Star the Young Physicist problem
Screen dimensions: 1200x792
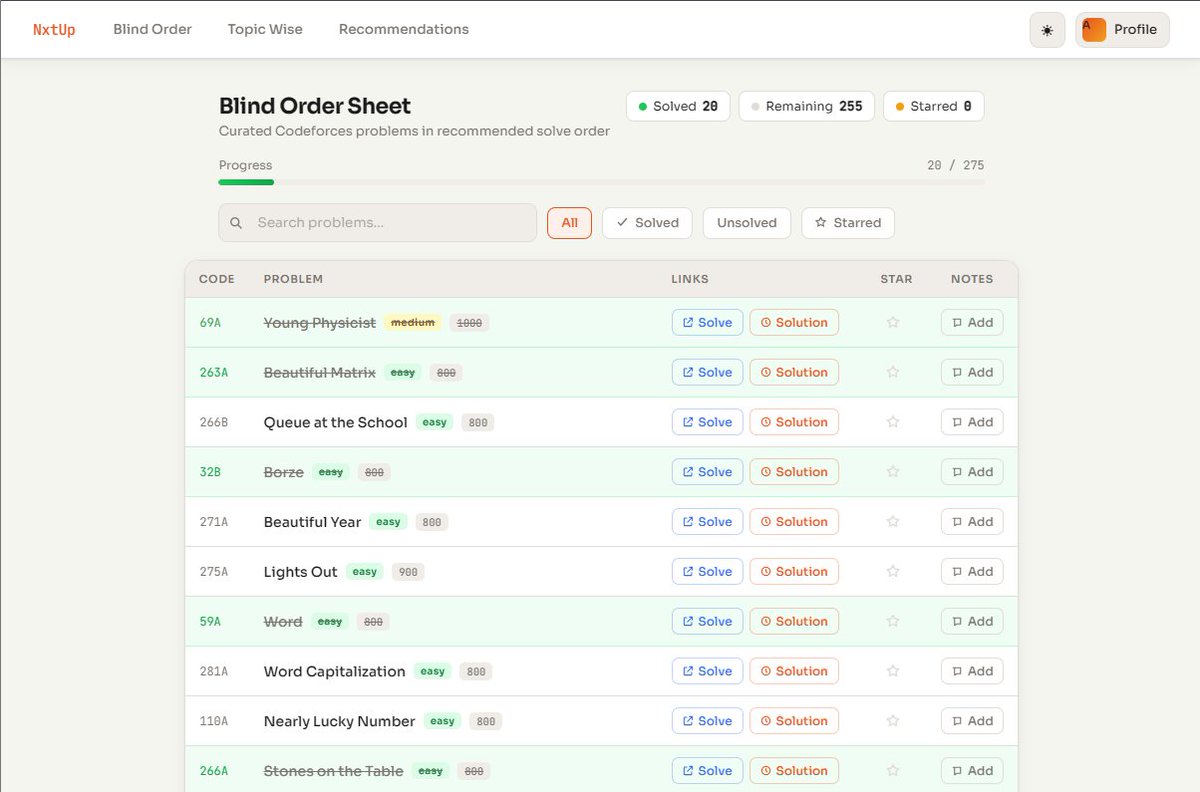point(893,322)
